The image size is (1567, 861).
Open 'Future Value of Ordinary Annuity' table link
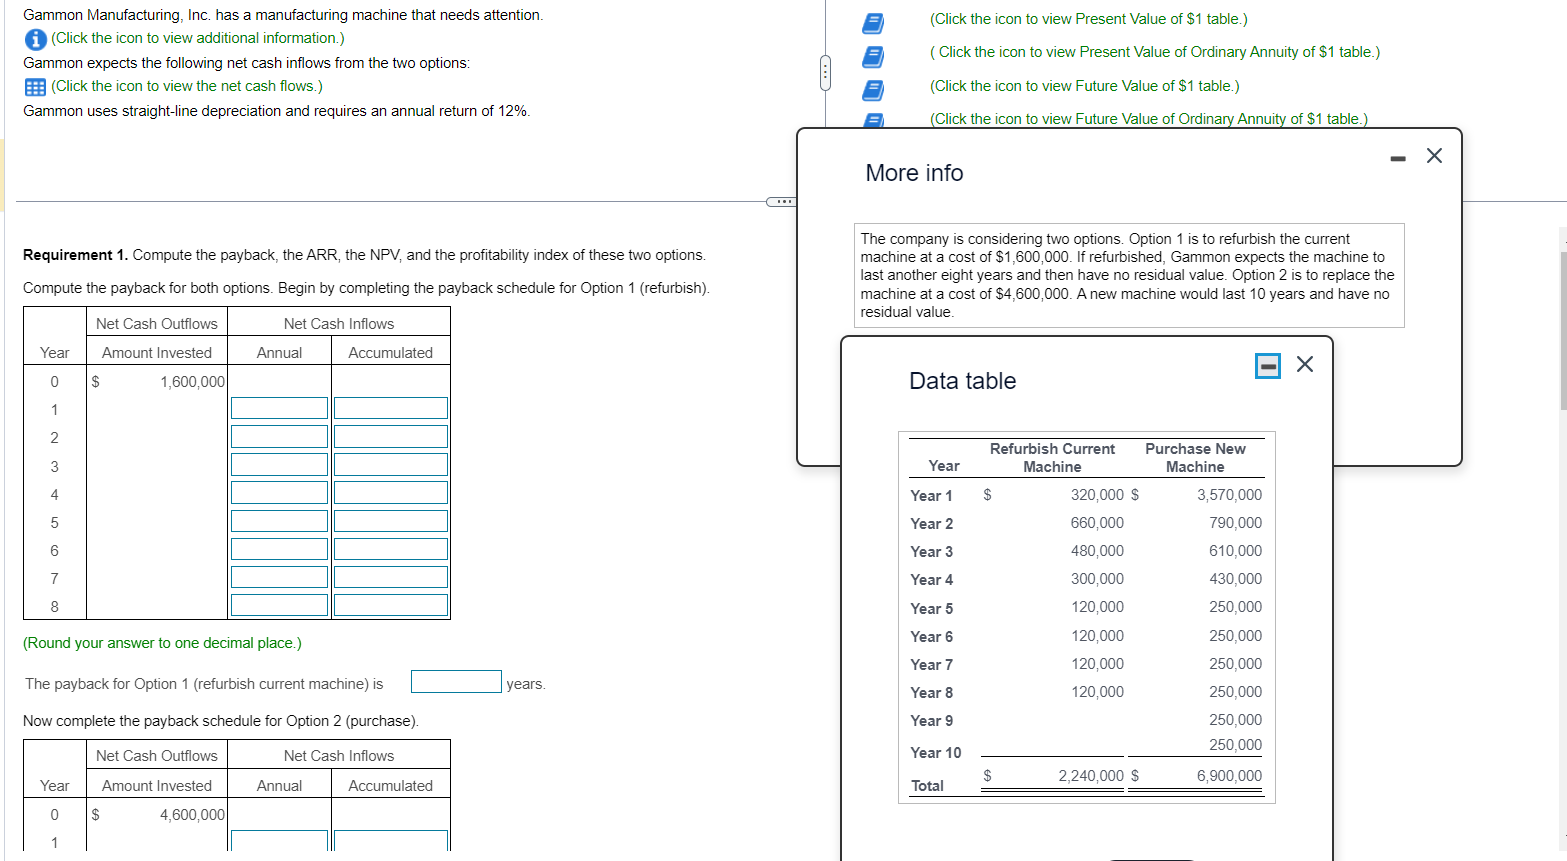[x=1148, y=119]
